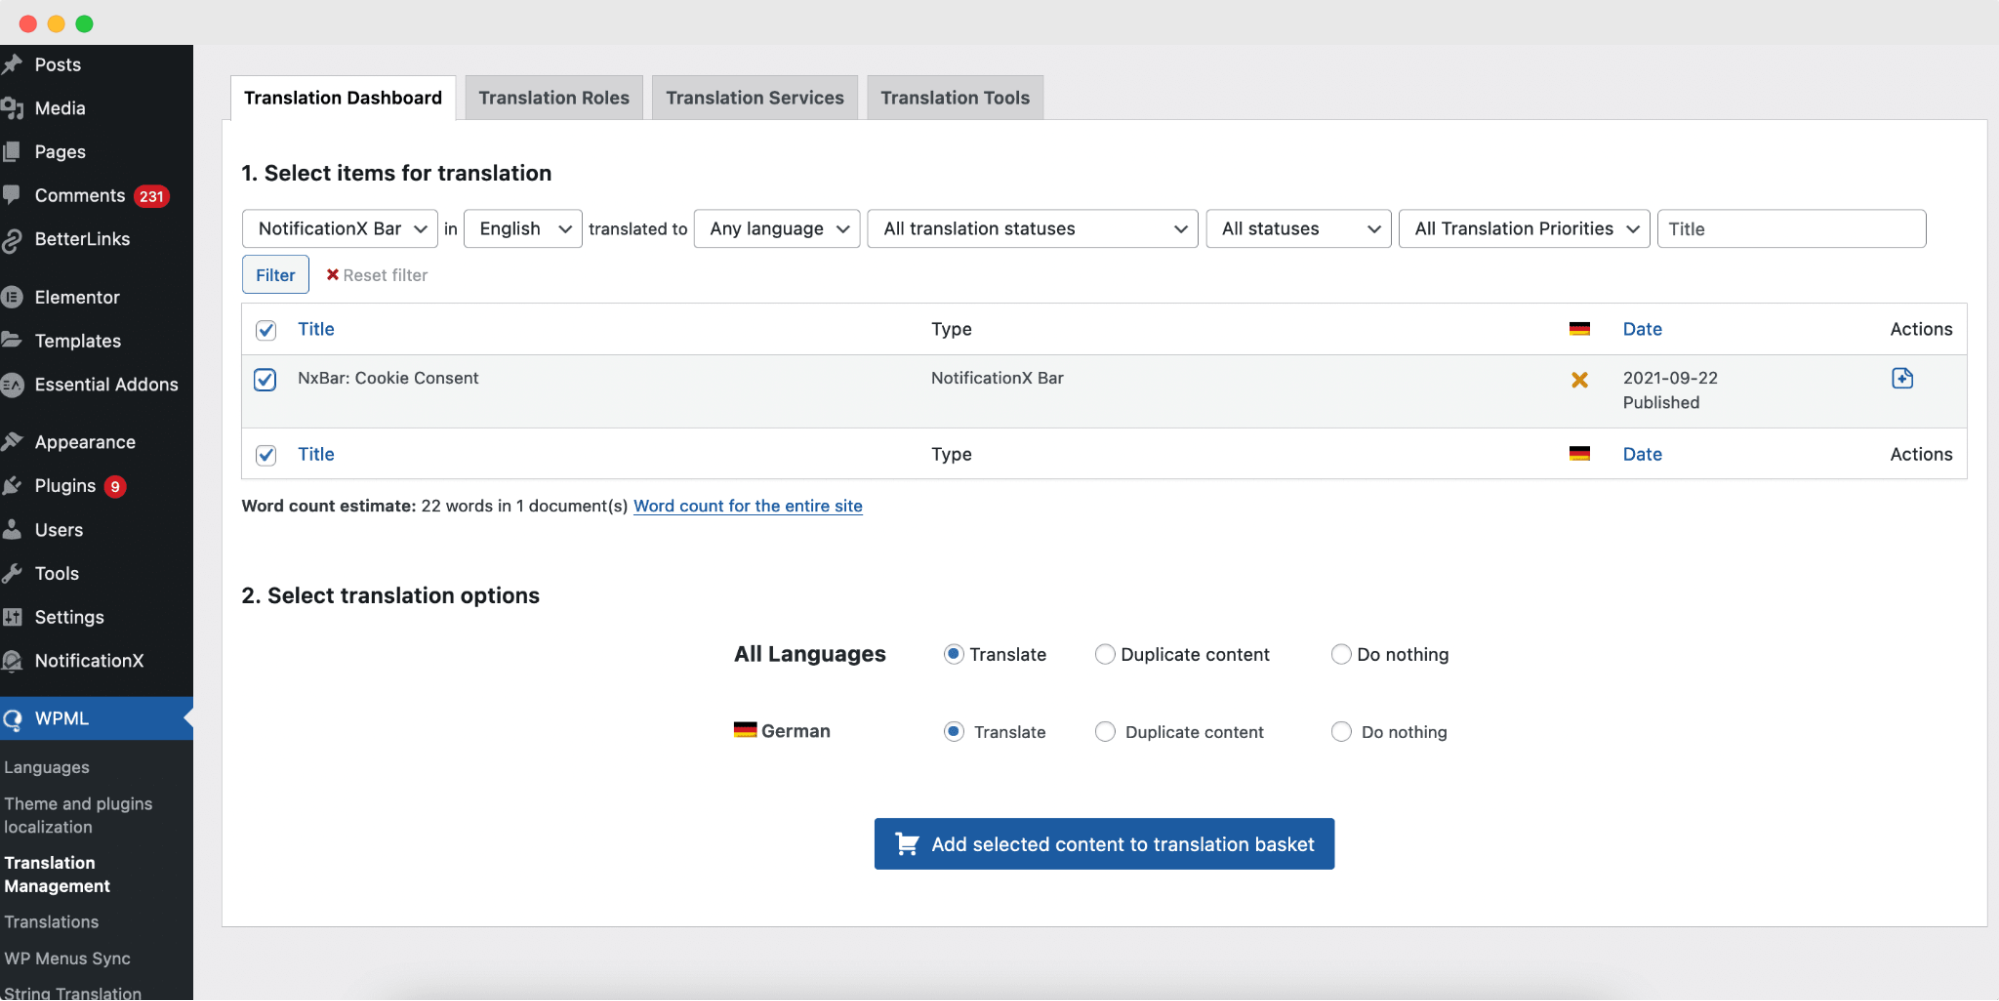Click the Filter button
Screen dimensions: 1999x1001
[275, 275]
